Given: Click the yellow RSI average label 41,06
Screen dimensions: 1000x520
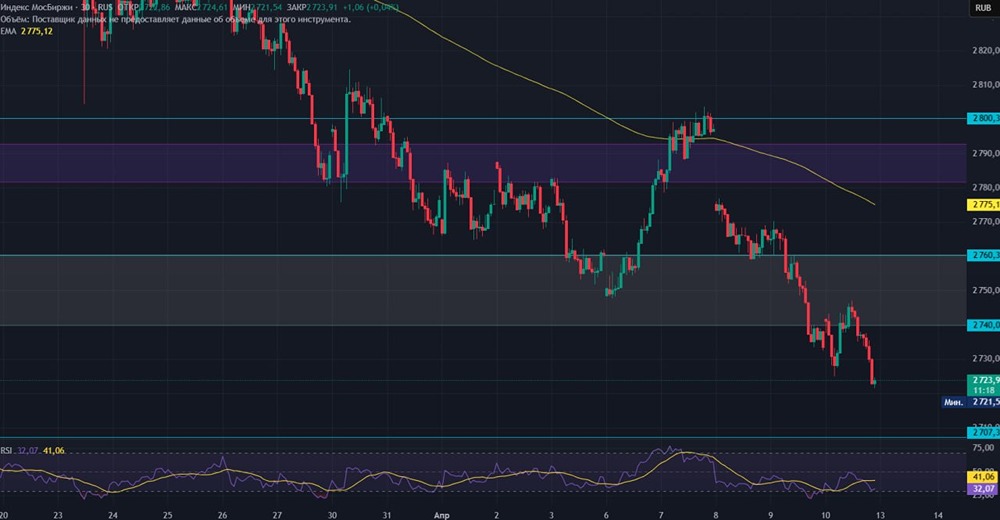Looking at the screenshot, I should (984, 477).
